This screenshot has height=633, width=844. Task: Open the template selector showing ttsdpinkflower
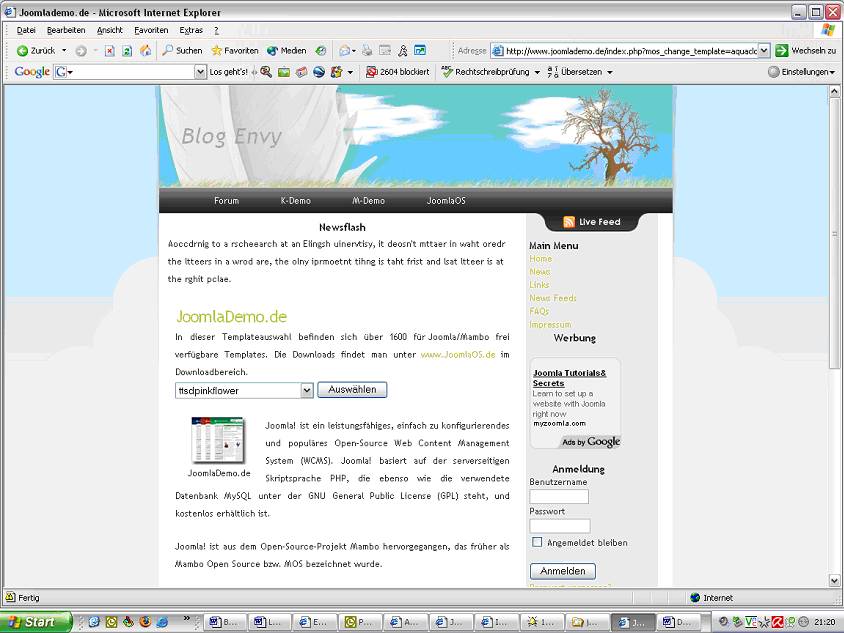pos(244,390)
